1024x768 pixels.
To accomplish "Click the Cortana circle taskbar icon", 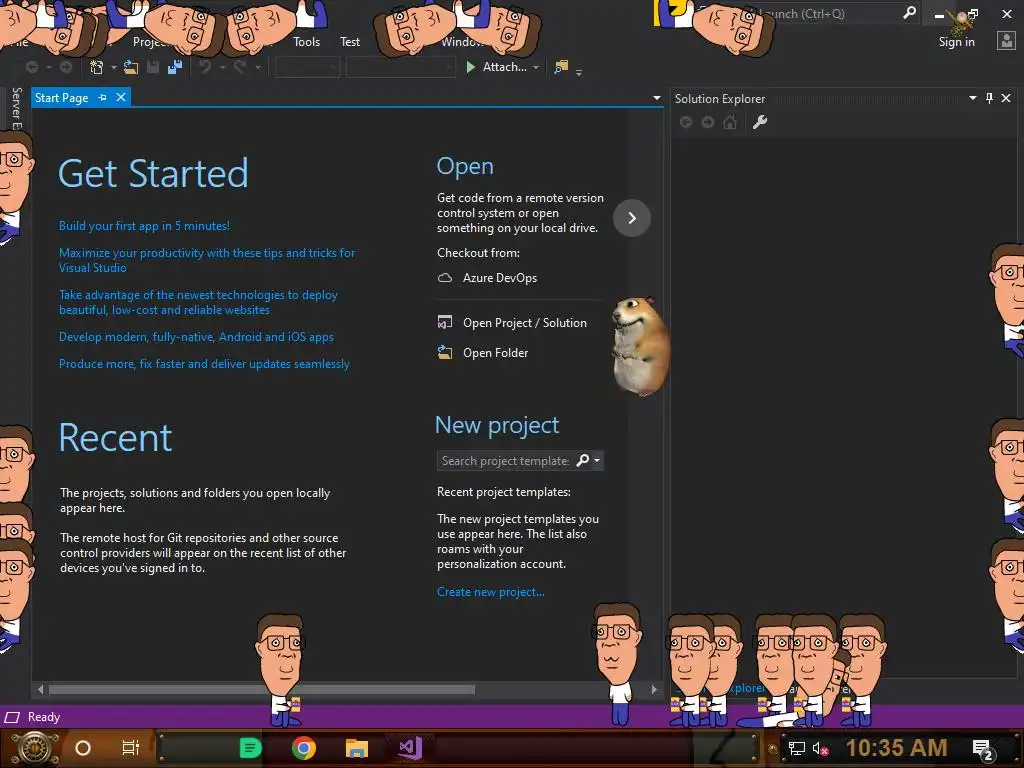I will pos(83,748).
